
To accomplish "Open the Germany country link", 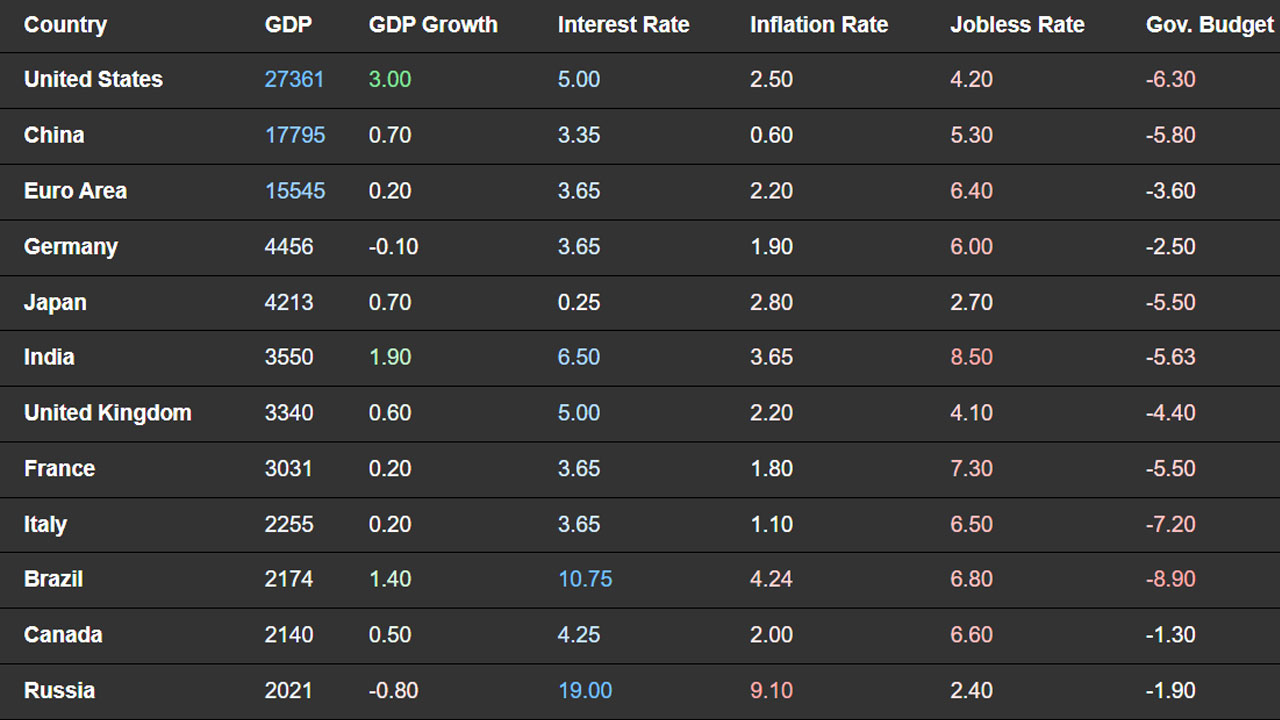I will [71, 247].
